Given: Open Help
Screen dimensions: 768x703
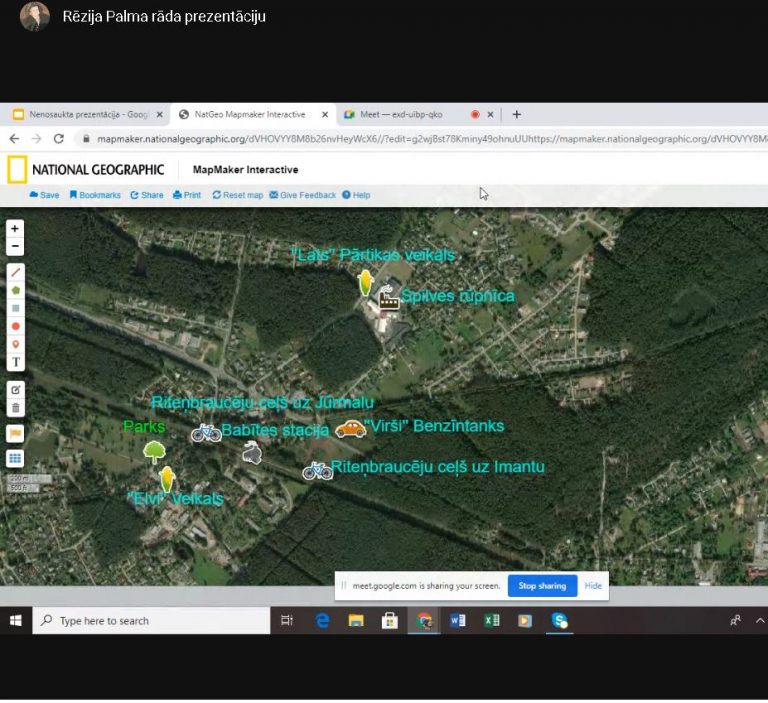Looking at the screenshot, I should pos(356,195).
